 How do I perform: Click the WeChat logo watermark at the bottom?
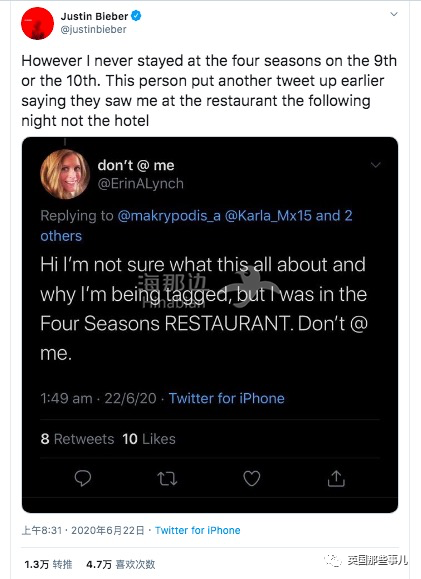click(333, 560)
